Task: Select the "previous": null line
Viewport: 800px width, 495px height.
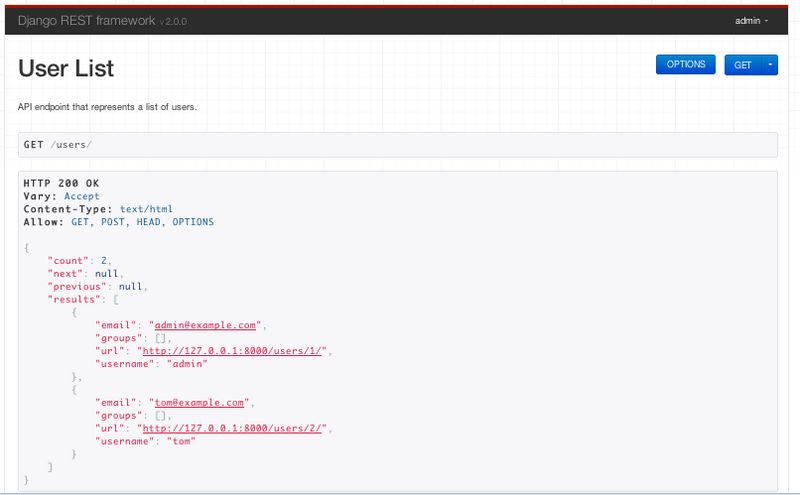Action: (97, 287)
